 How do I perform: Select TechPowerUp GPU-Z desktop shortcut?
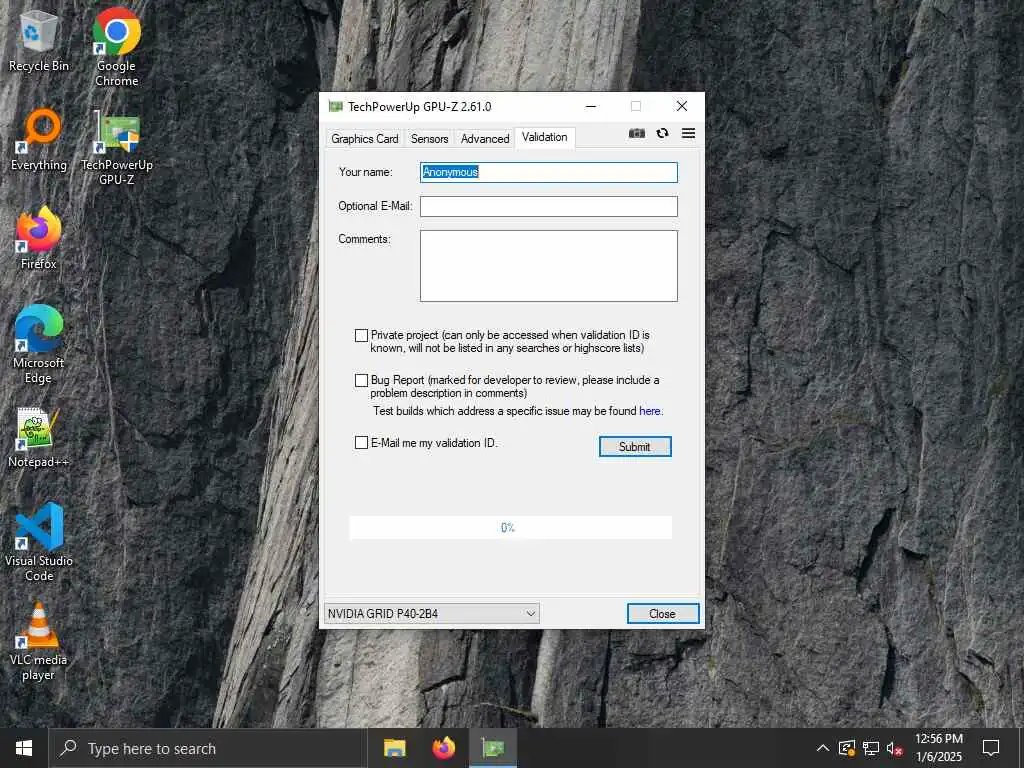116,148
